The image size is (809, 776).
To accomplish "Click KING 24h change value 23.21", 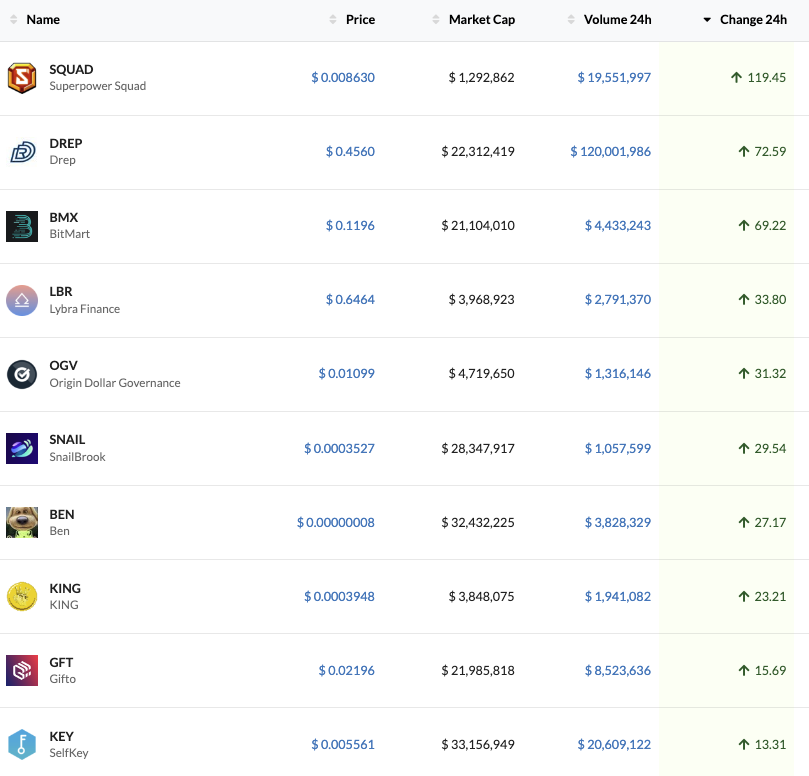I will 770,596.
